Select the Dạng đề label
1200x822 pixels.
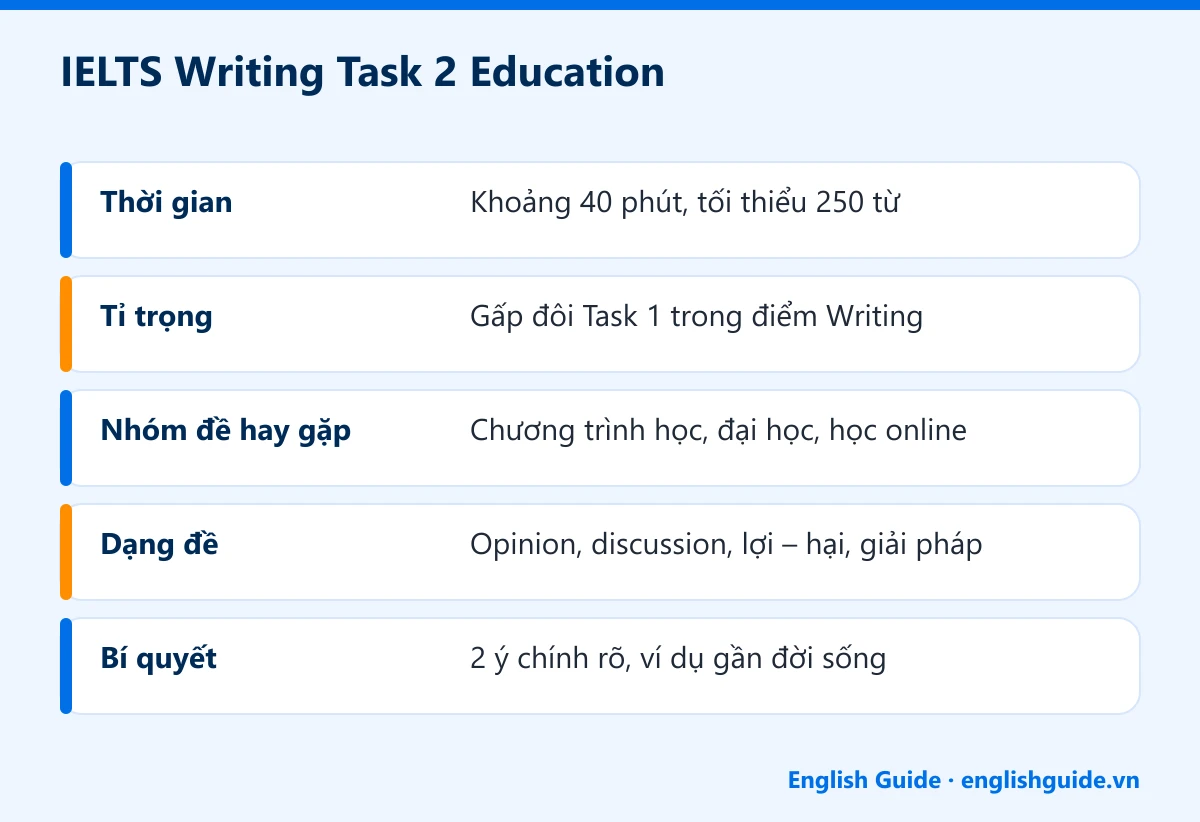point(159,545)
